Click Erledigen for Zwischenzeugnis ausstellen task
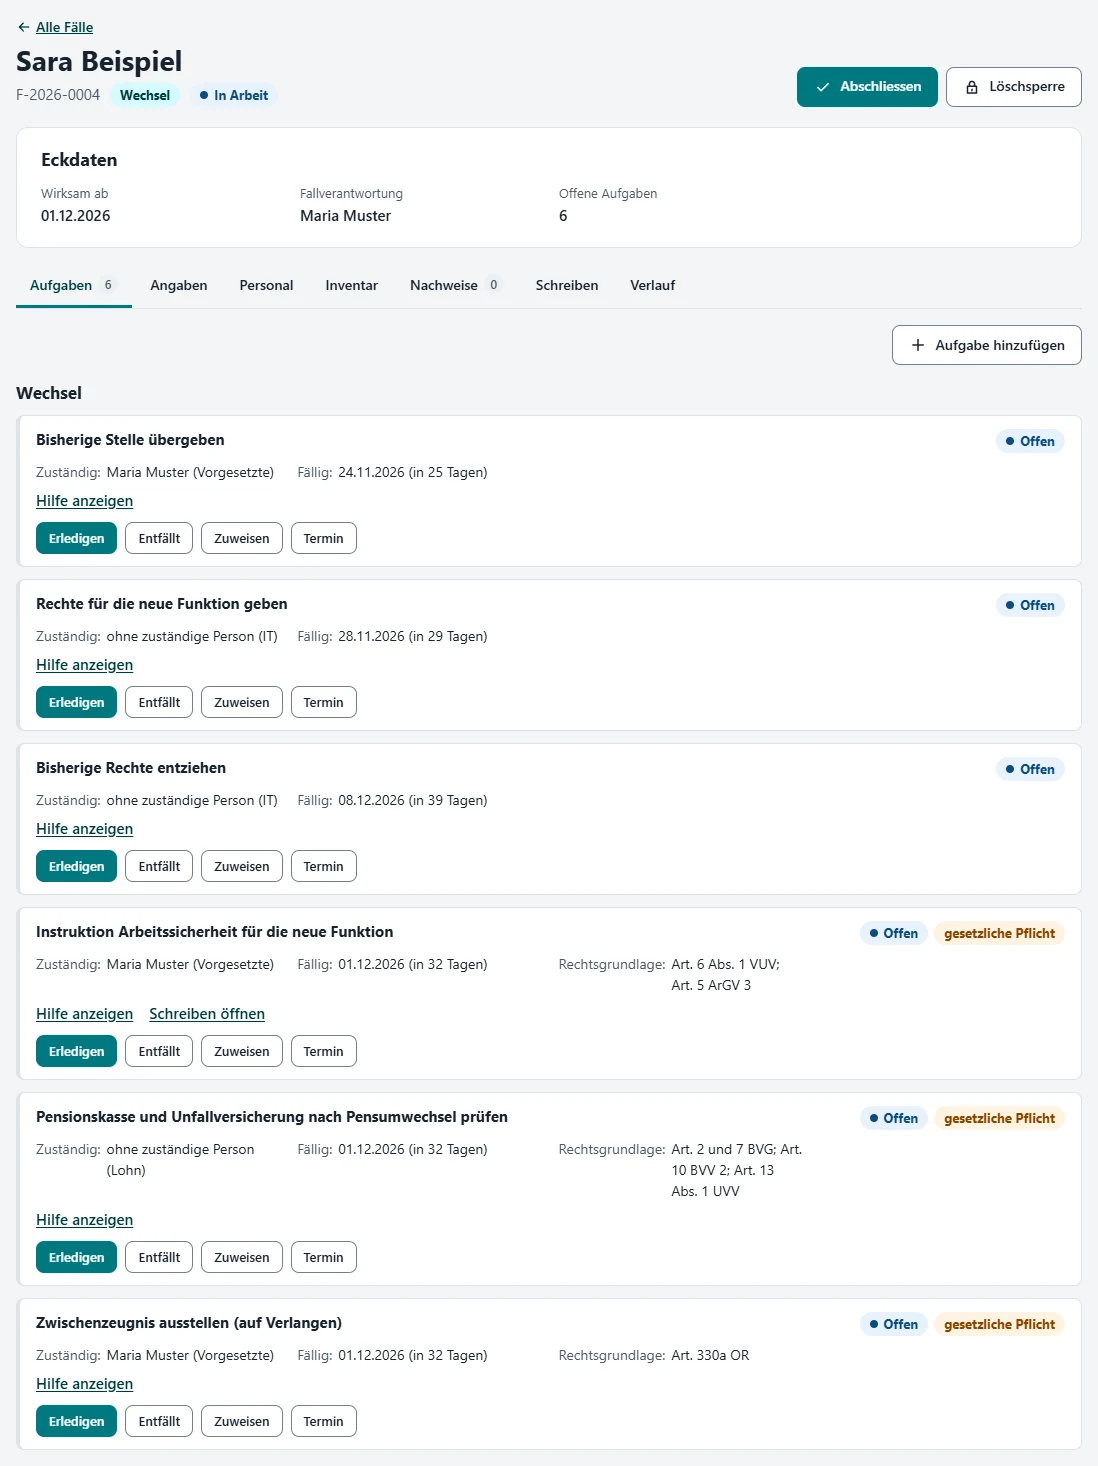 pyautogui.click(x=76, y=1421)
